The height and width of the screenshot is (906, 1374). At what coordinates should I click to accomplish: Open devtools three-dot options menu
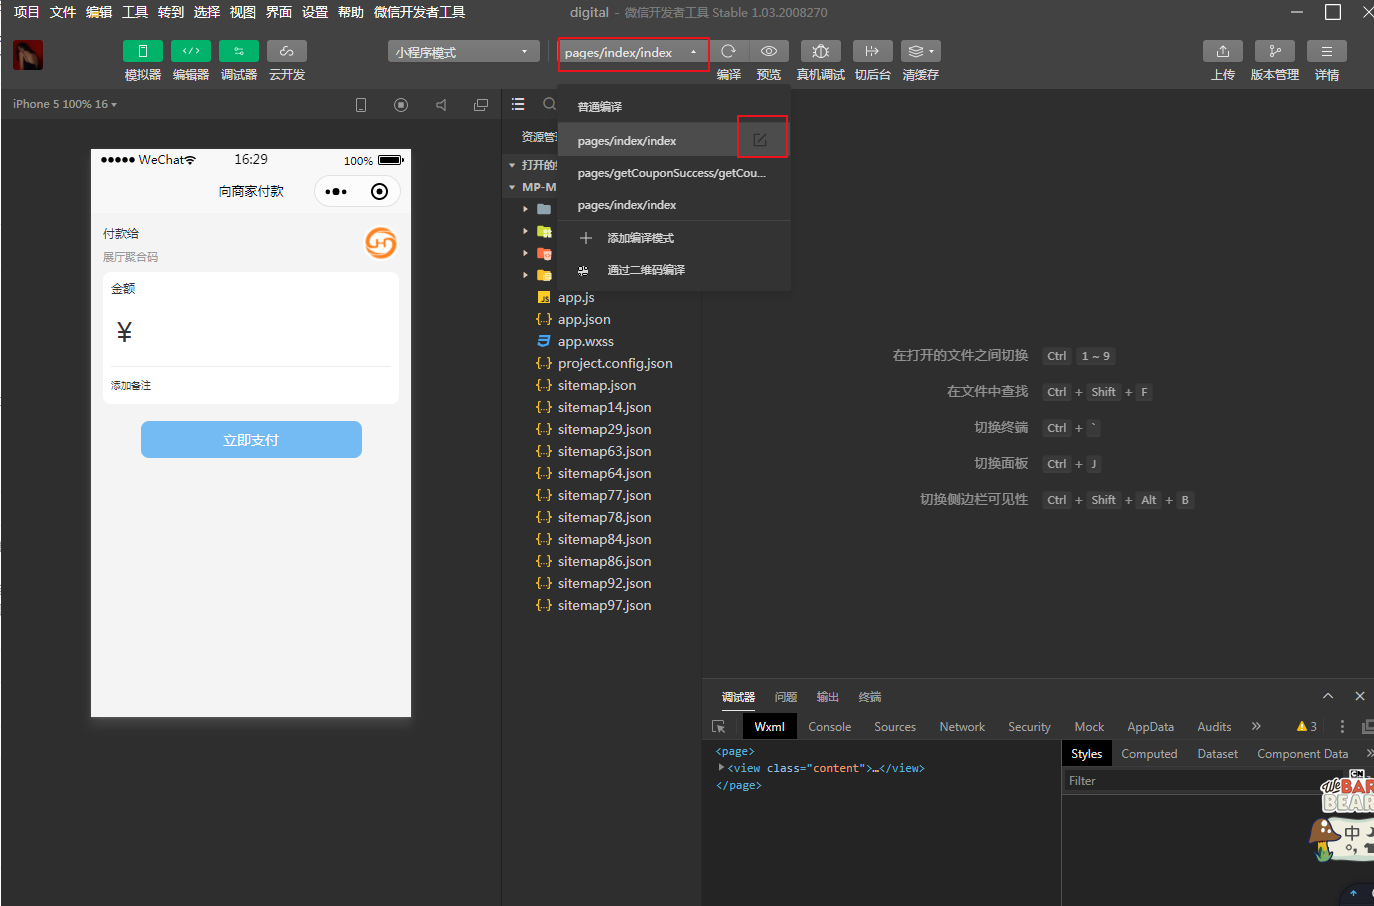tap(1342, 727)
